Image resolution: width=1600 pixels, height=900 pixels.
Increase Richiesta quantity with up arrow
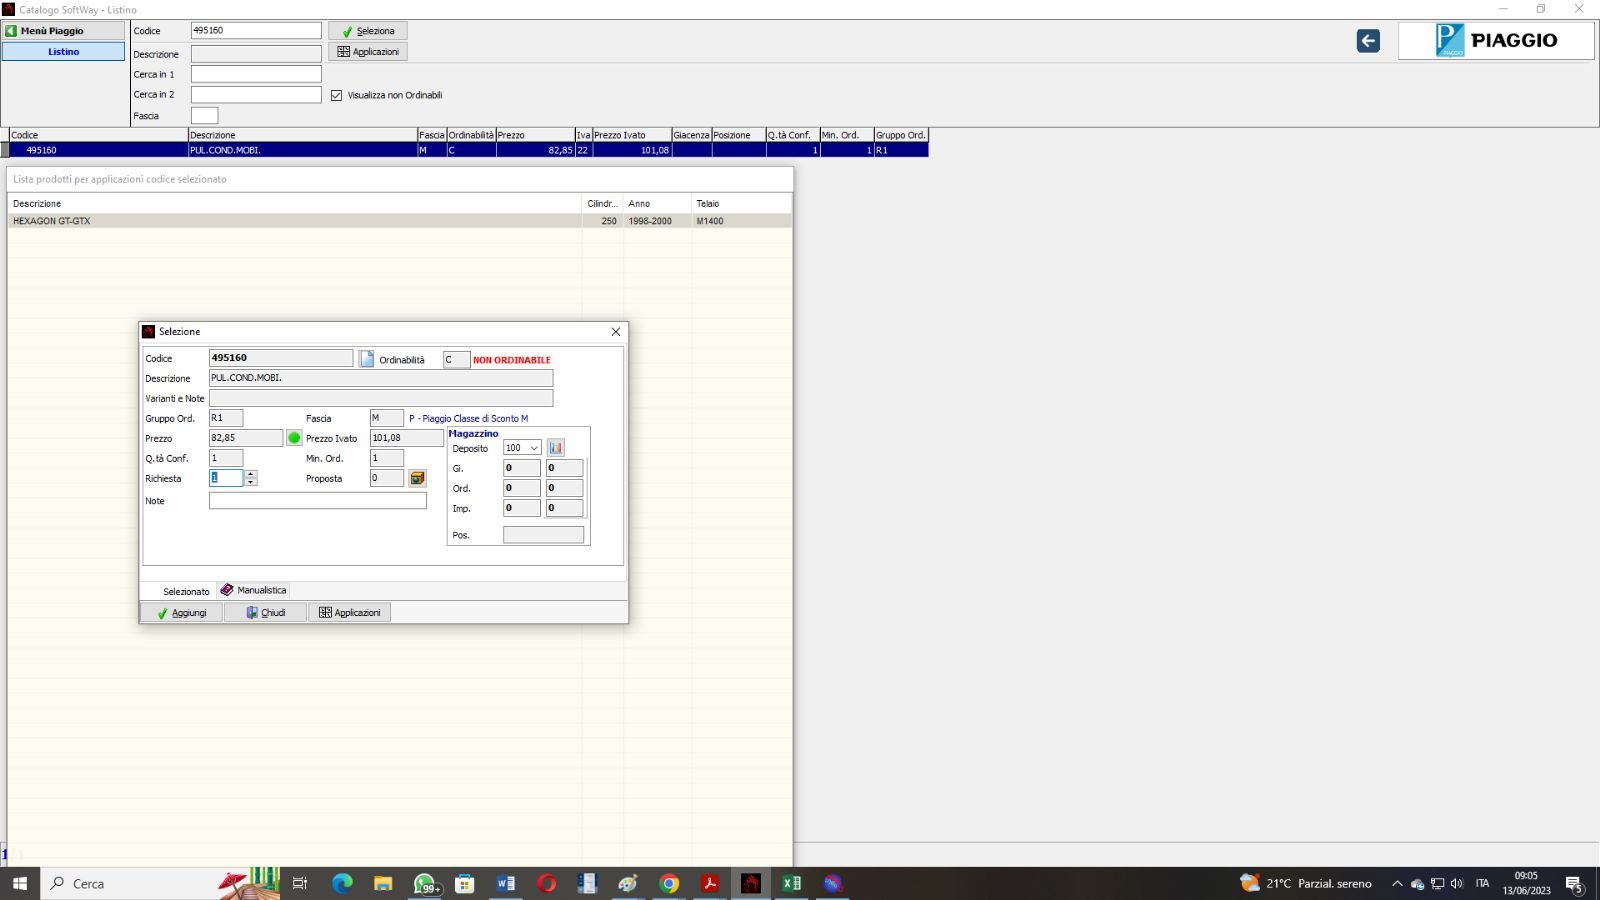[x=251, y=474]
